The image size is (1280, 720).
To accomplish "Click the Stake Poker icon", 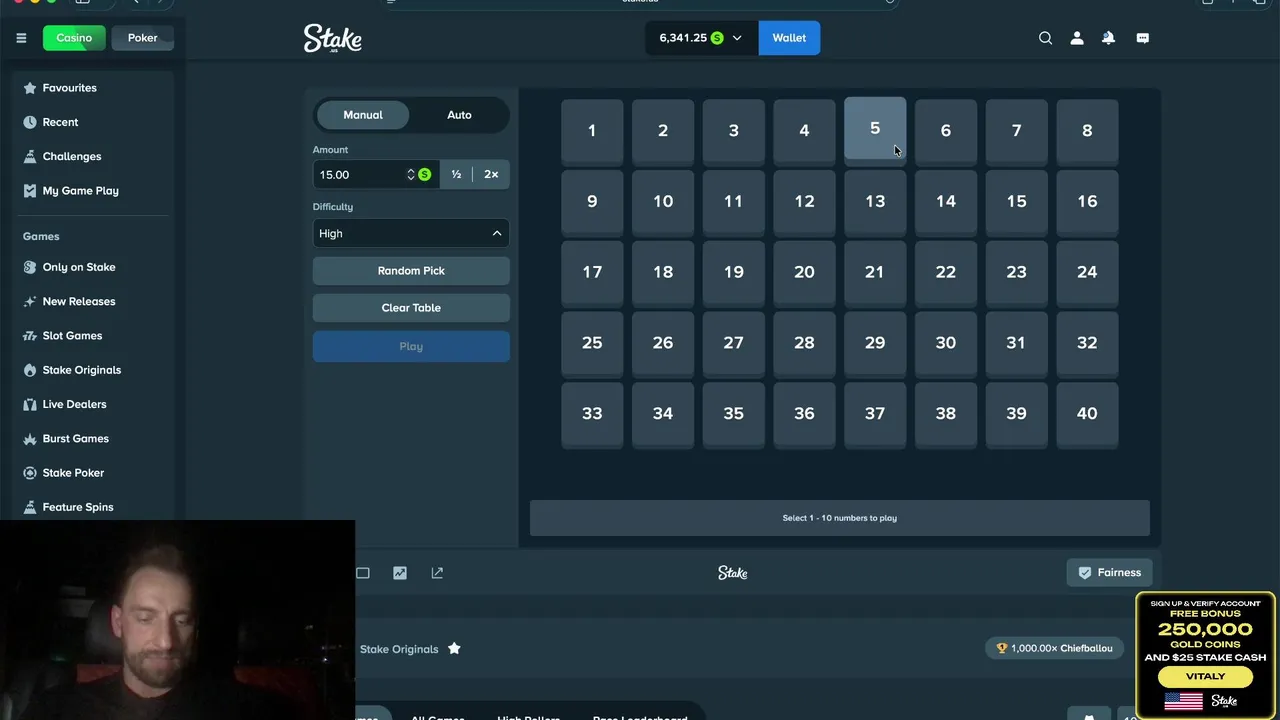I will [30, 473].
